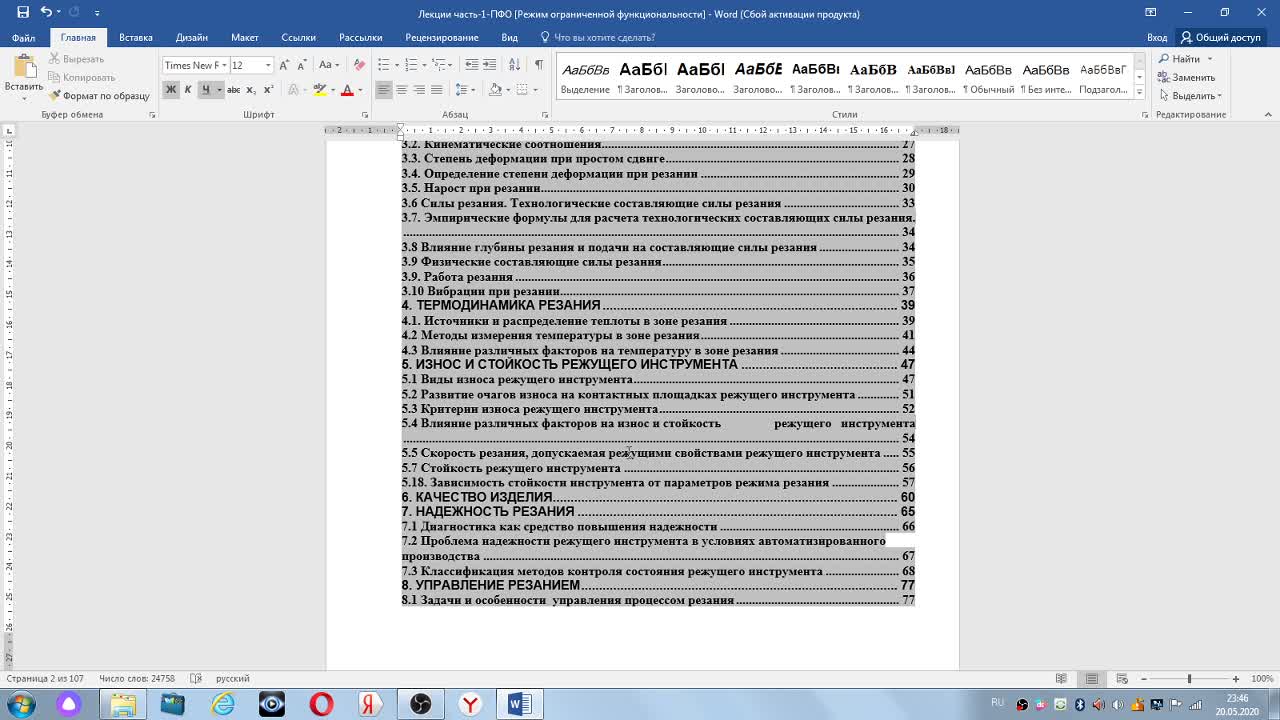The width and height of the screenshot is (1280, 720).
Task: Open the Файл tab
Action: pyautogui.click(x=23, y=37)
